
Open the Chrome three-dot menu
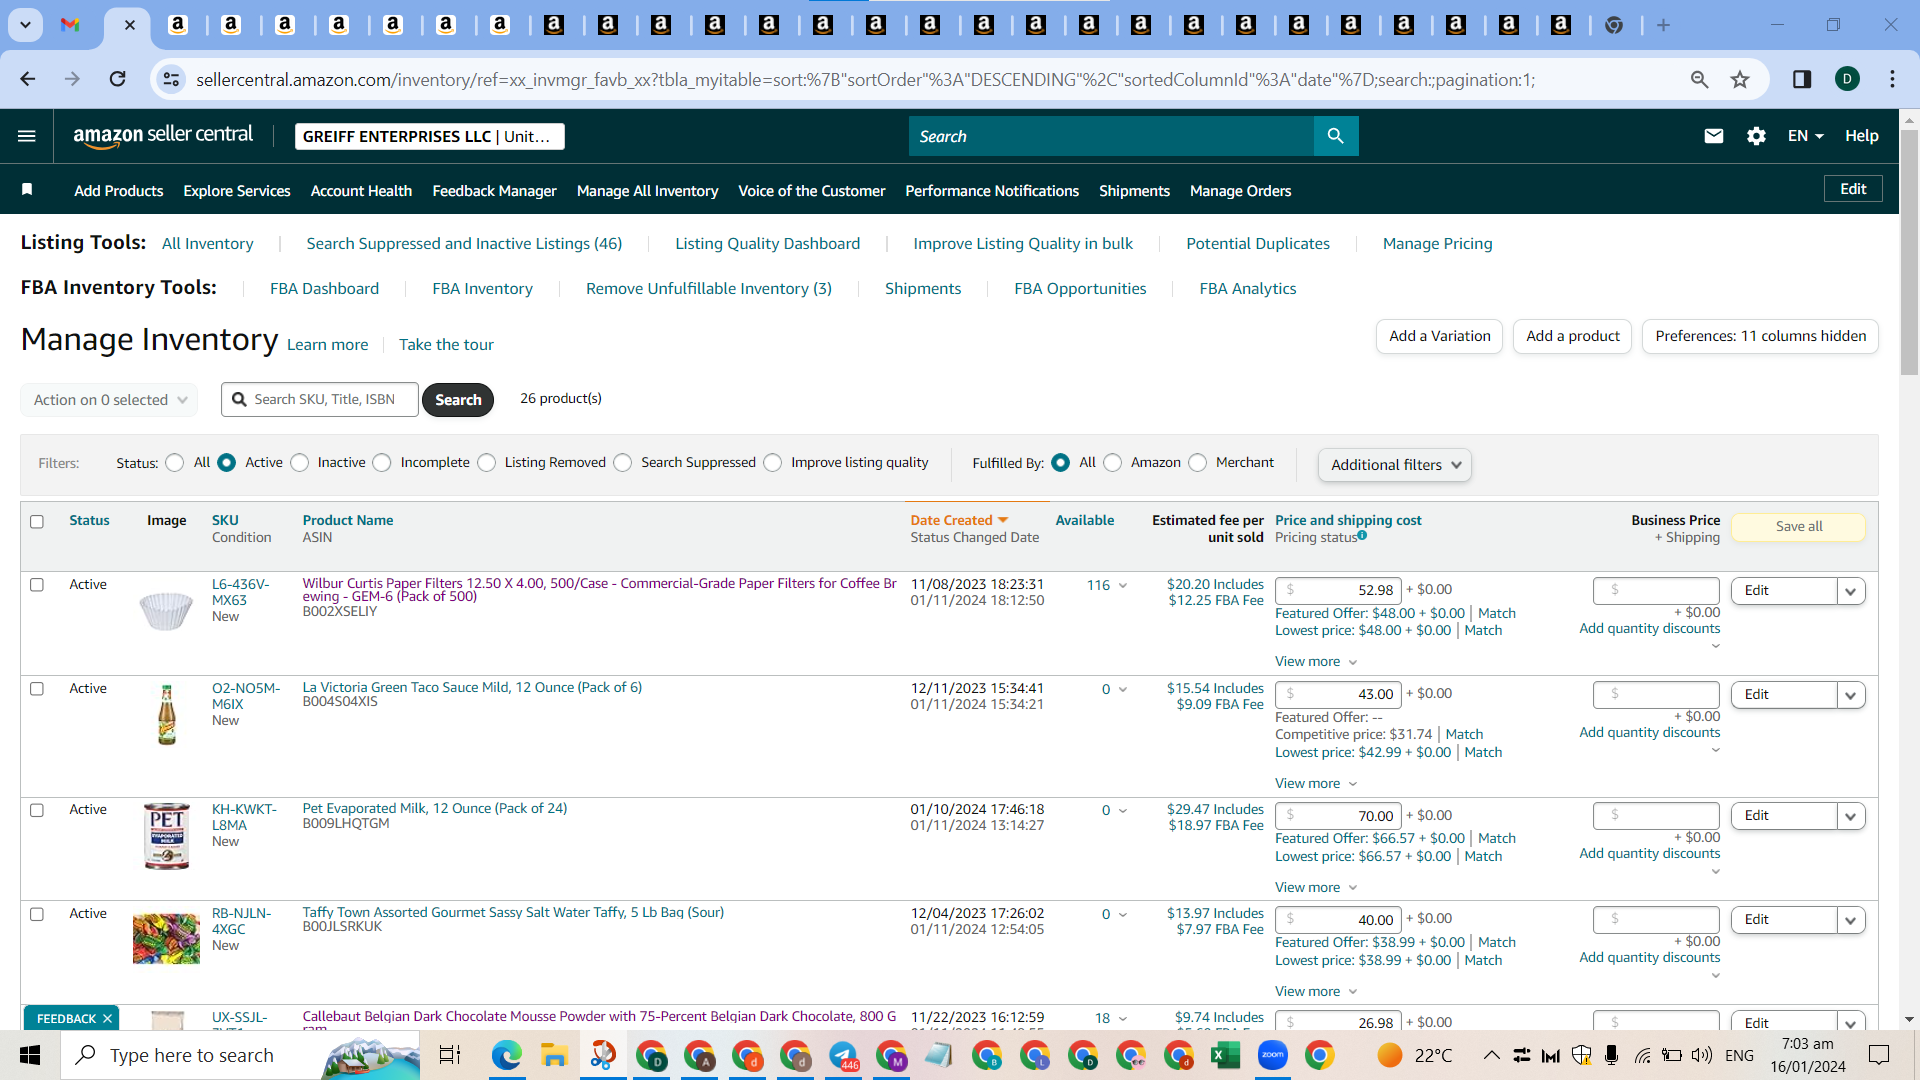click(1892, 79)
